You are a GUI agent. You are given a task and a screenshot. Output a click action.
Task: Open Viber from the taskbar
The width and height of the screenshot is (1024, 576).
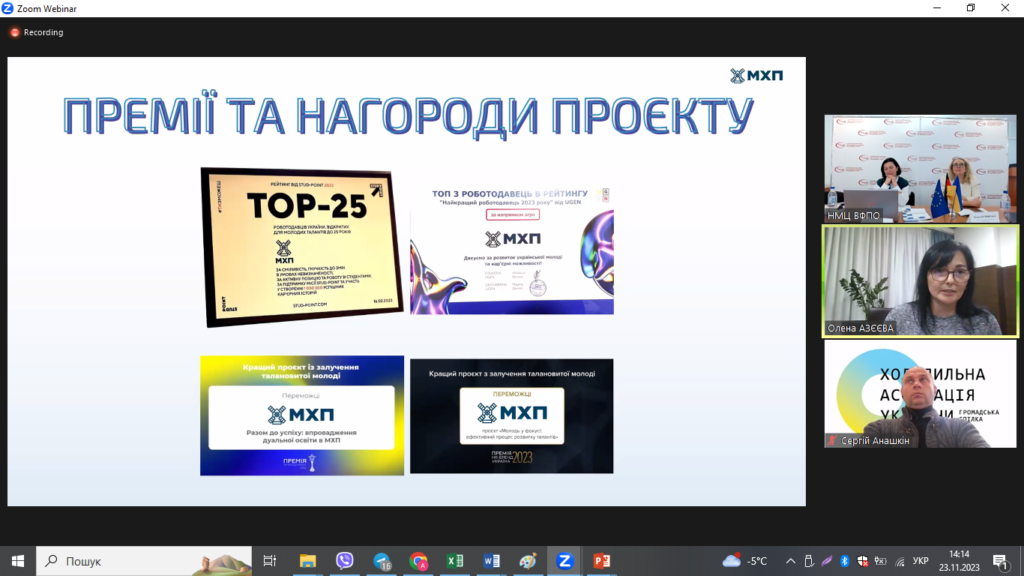point(345,561)
